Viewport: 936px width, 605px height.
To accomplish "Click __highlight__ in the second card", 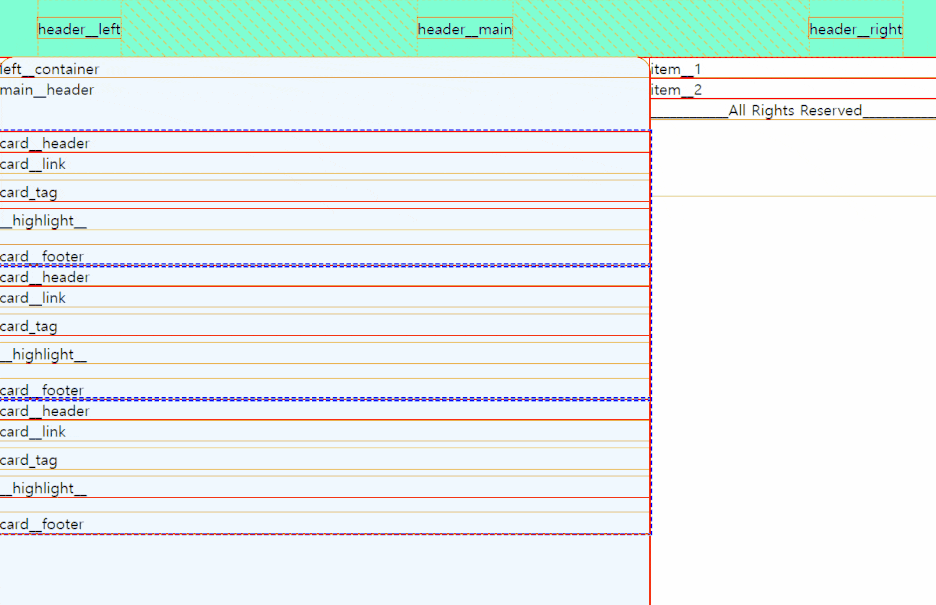I will pyautogui.click(x=325, y=354).
